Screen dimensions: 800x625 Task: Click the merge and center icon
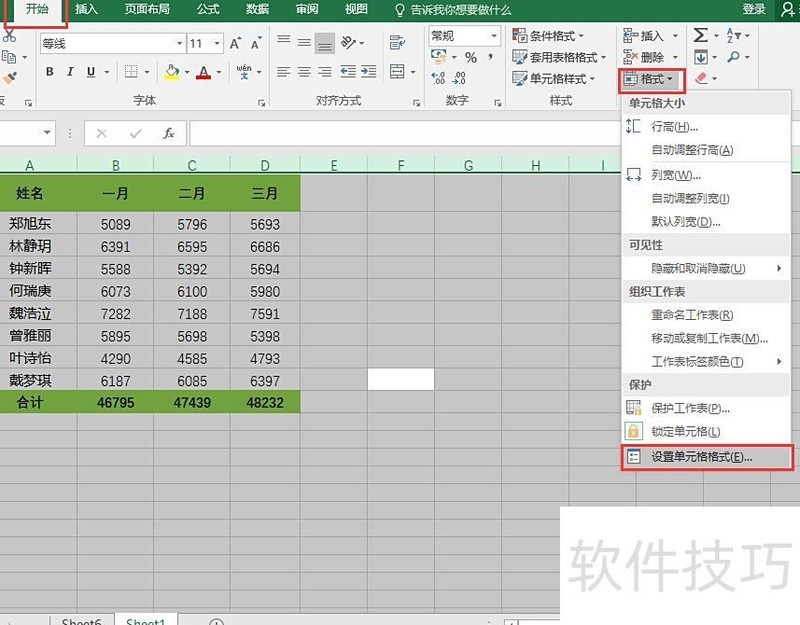click(396, 72)
